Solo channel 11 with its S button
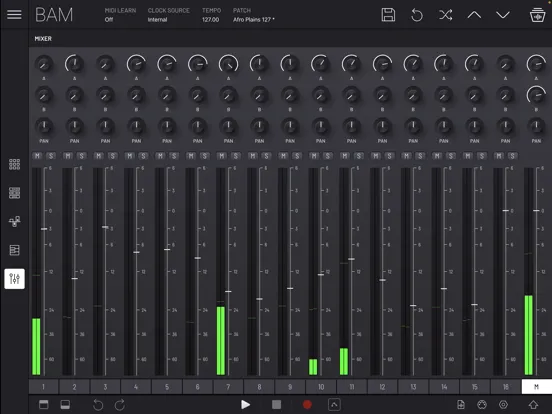This screenshot has height=414, width=552. point(358,156)
